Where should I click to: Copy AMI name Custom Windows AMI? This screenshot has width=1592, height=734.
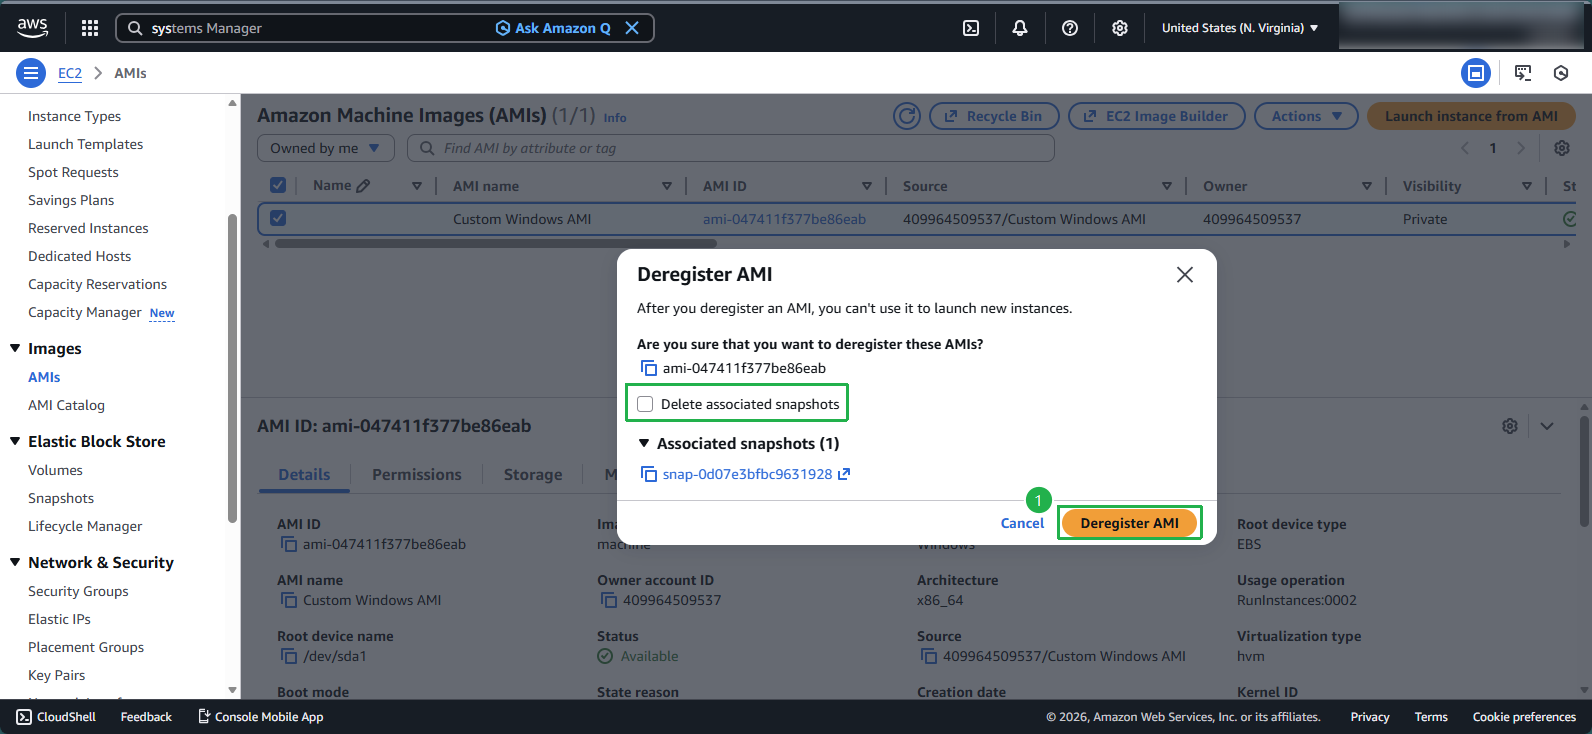(289, 600)
